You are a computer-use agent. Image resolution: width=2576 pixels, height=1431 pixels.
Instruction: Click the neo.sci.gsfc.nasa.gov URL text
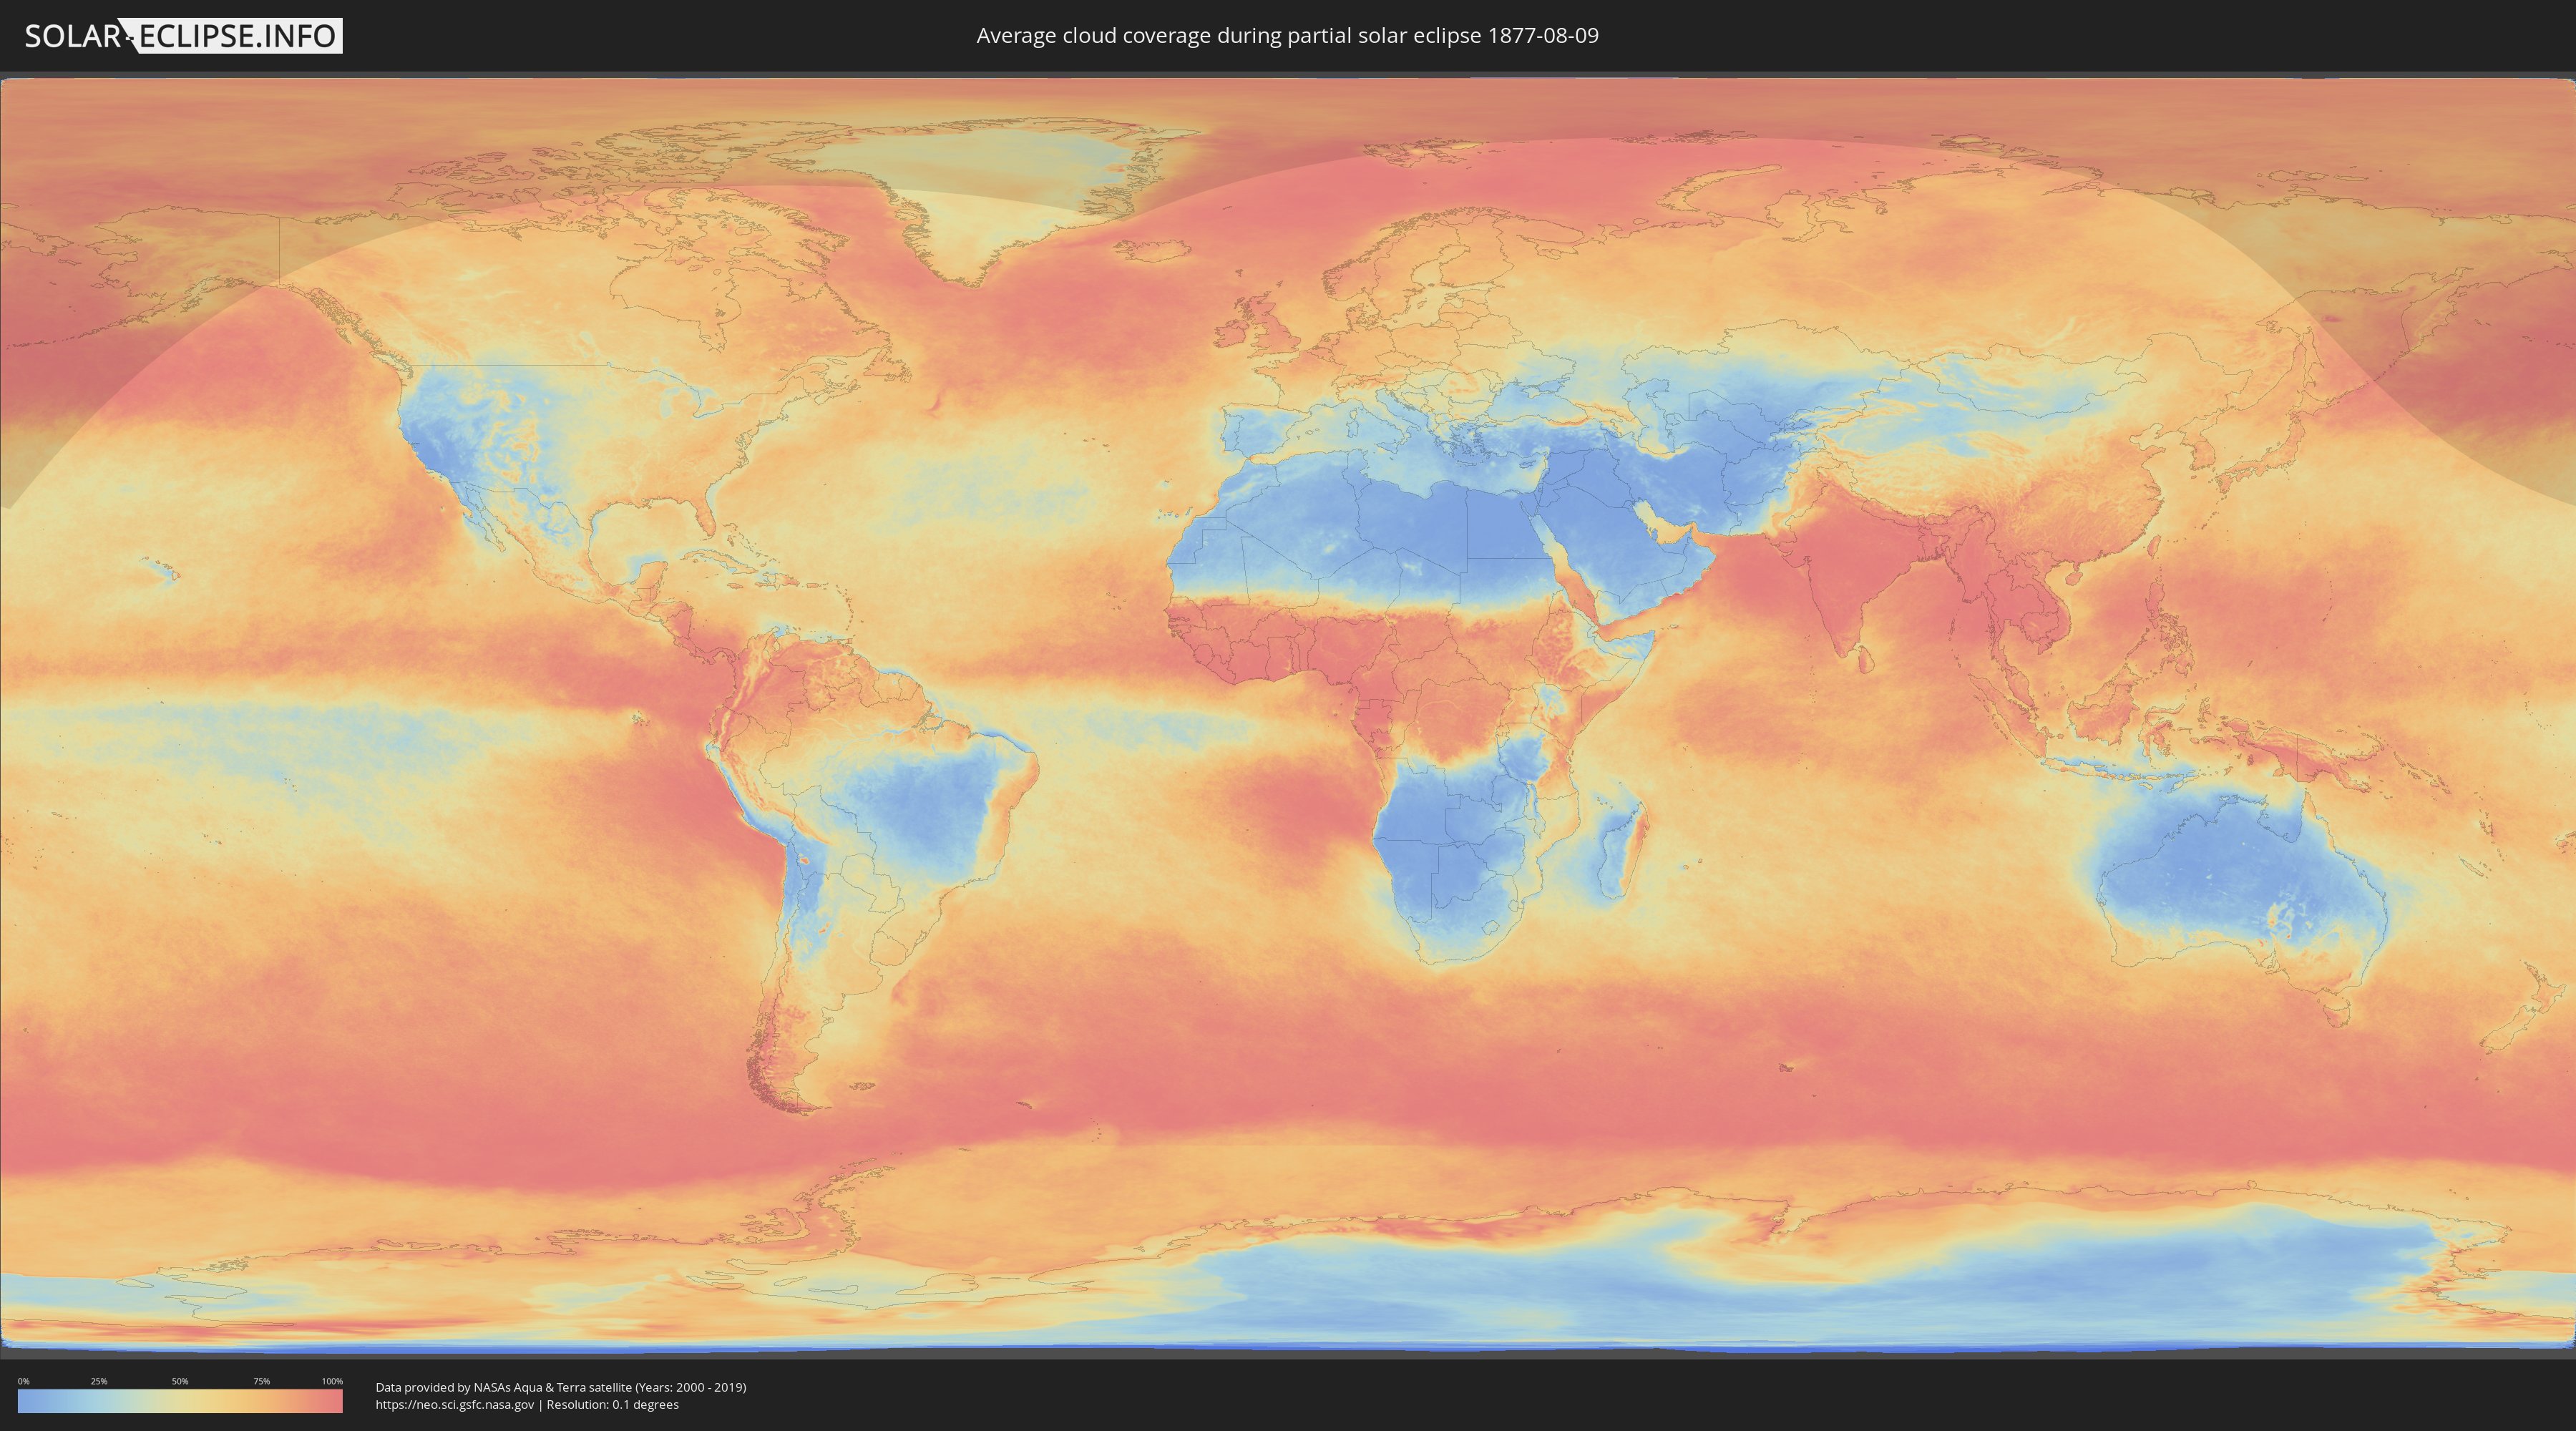point(454,1405)
